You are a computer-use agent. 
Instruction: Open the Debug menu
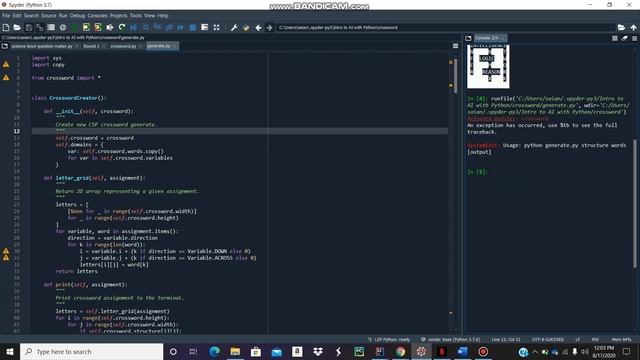point(77,16)
